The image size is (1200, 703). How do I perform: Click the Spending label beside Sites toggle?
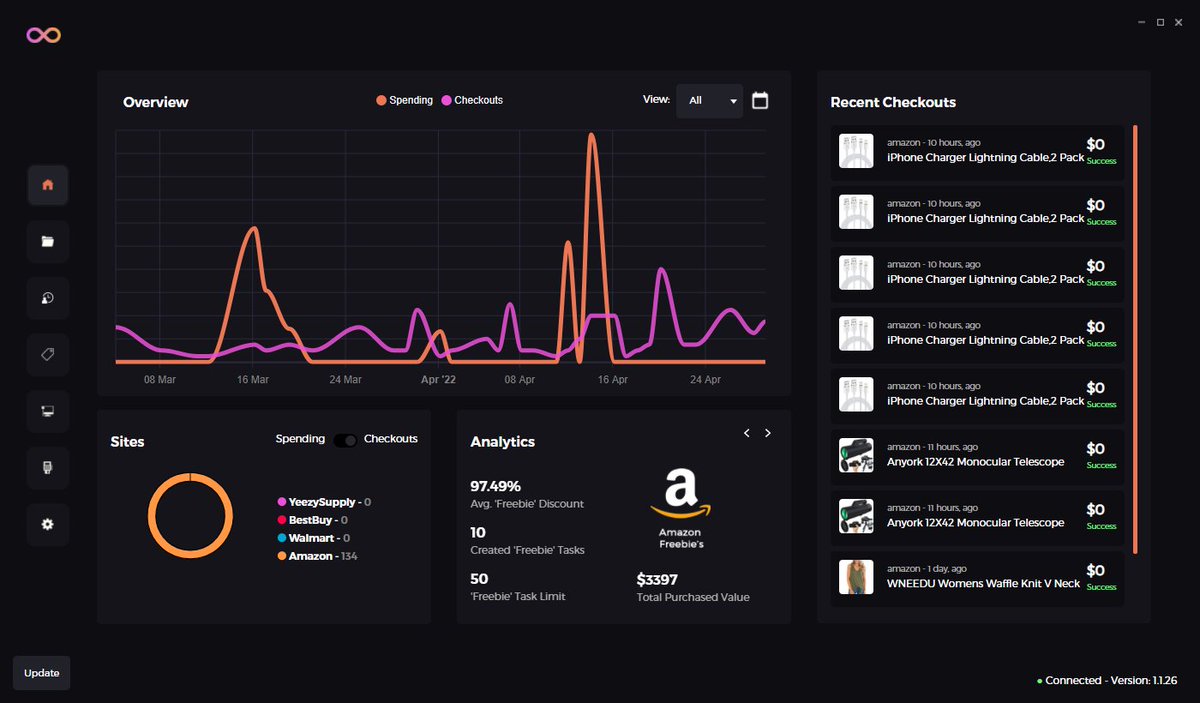(300, 439)
